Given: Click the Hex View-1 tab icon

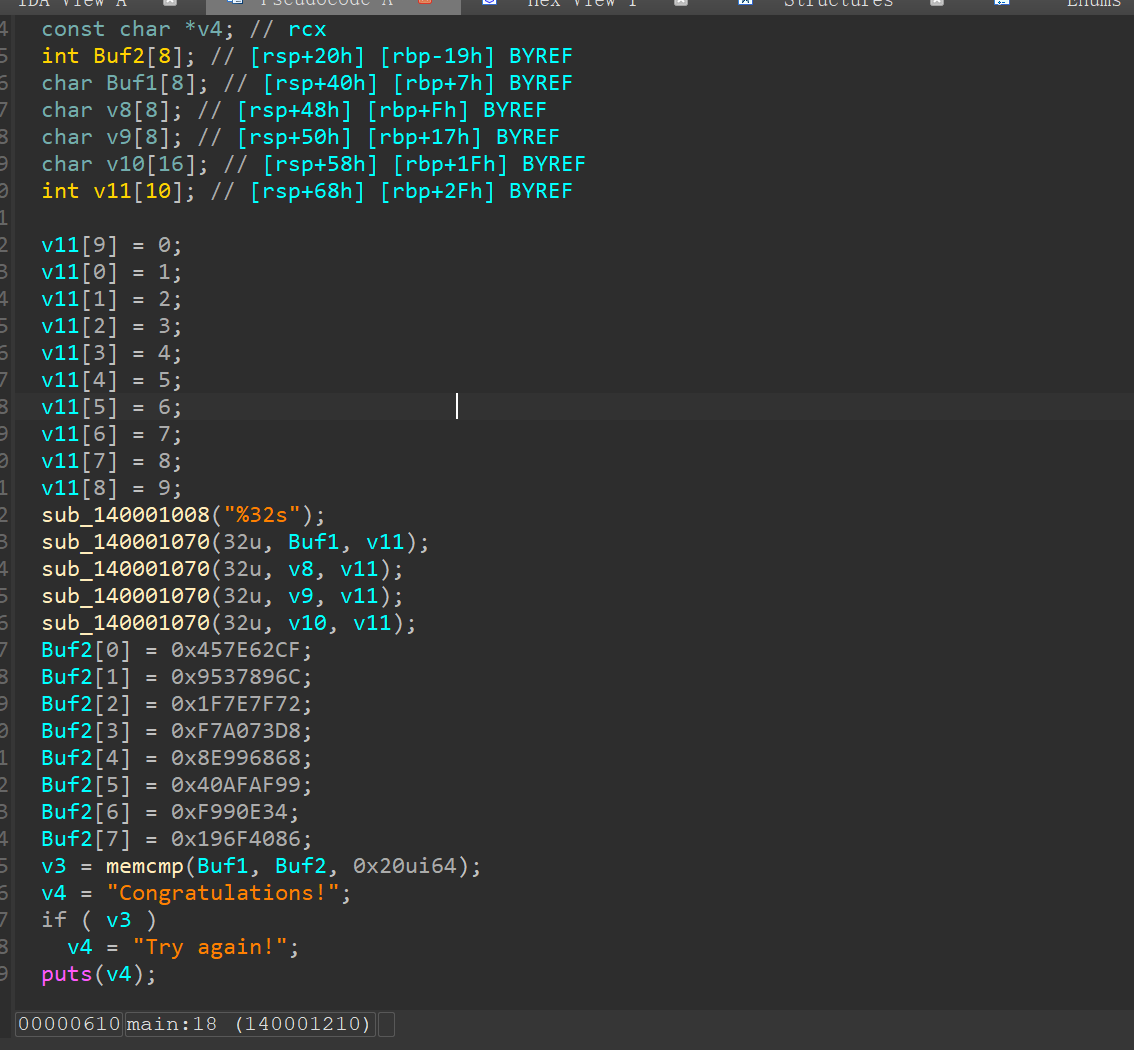Looking at the screenshot, I should tap(489, 3).
